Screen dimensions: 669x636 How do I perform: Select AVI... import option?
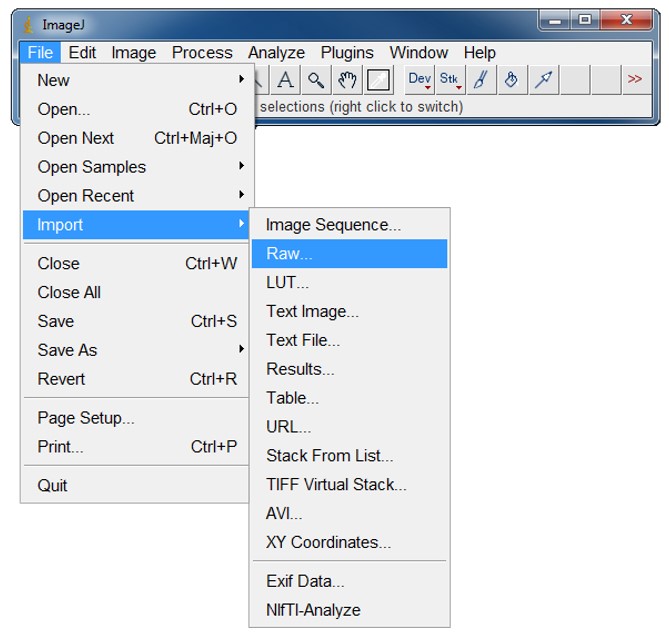click(x=349, y=514)
